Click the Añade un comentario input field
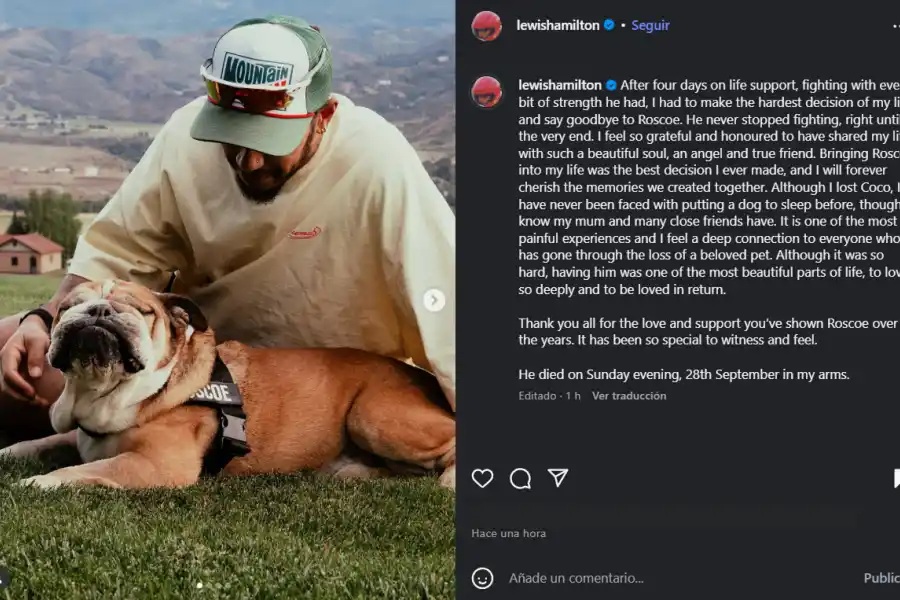The width and height of the screenshot is (900, 600). (x=600, y=577)
